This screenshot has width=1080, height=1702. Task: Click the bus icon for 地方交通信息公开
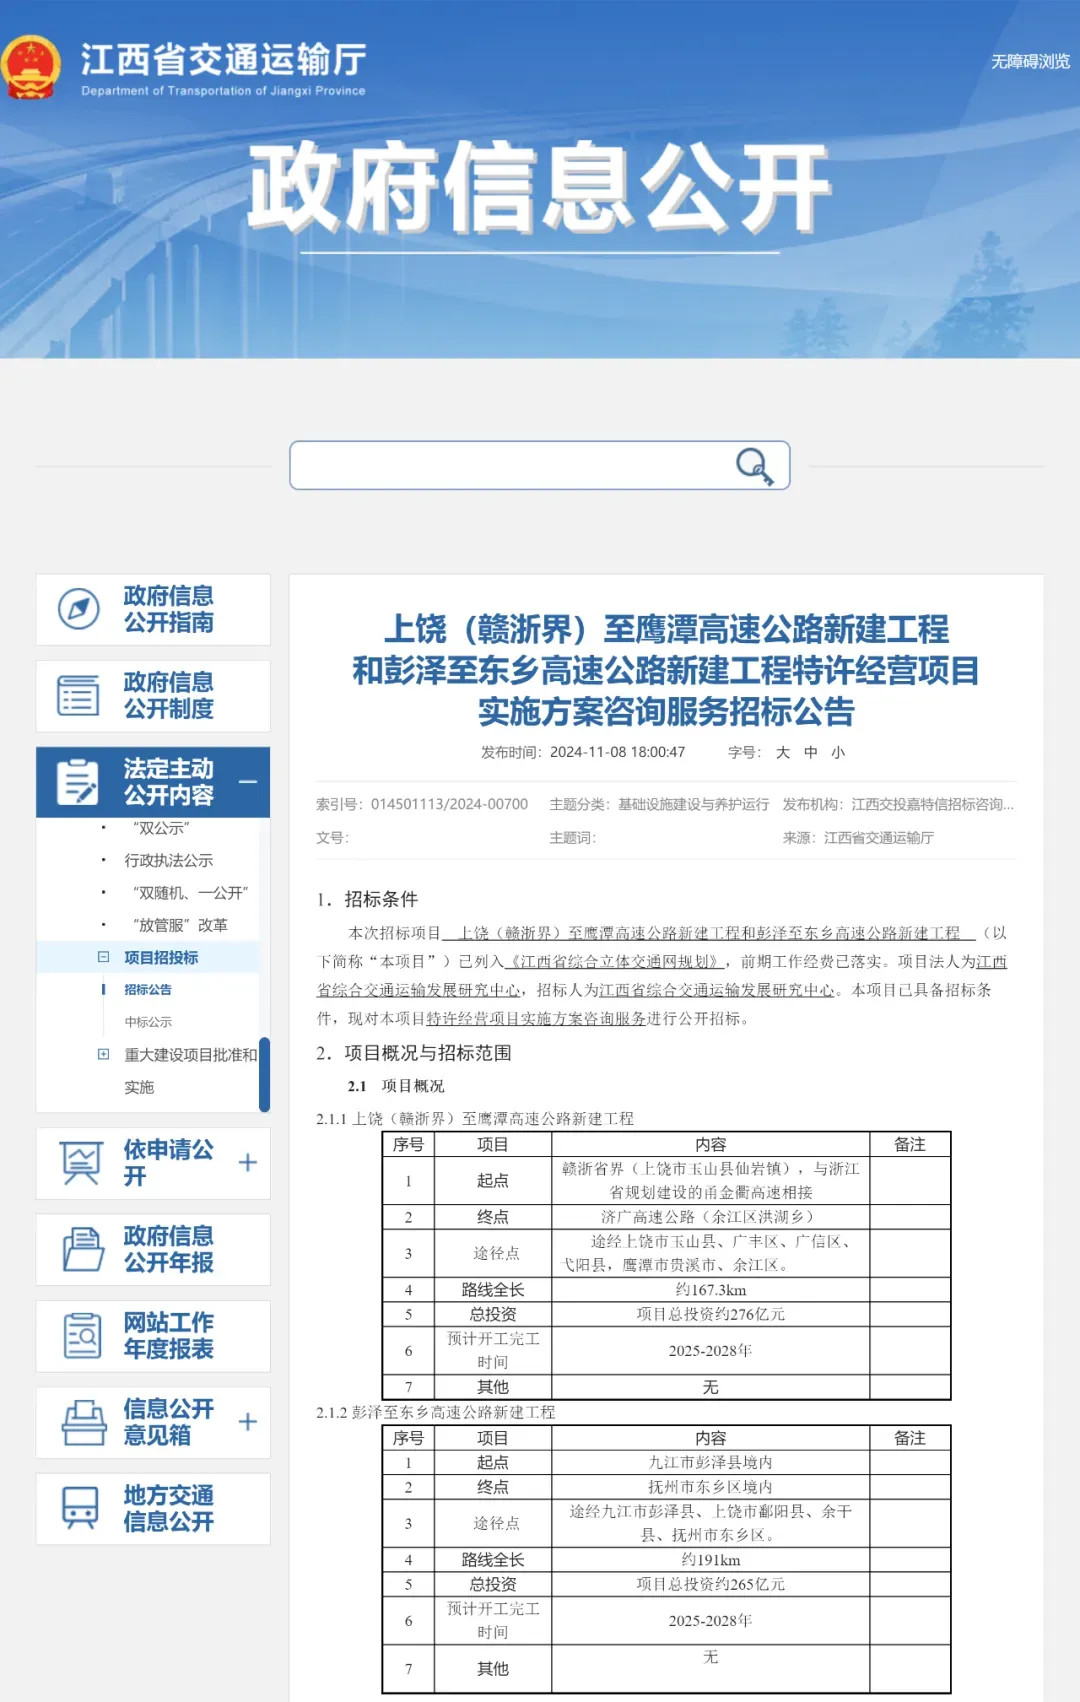(x=81, y=1508)
